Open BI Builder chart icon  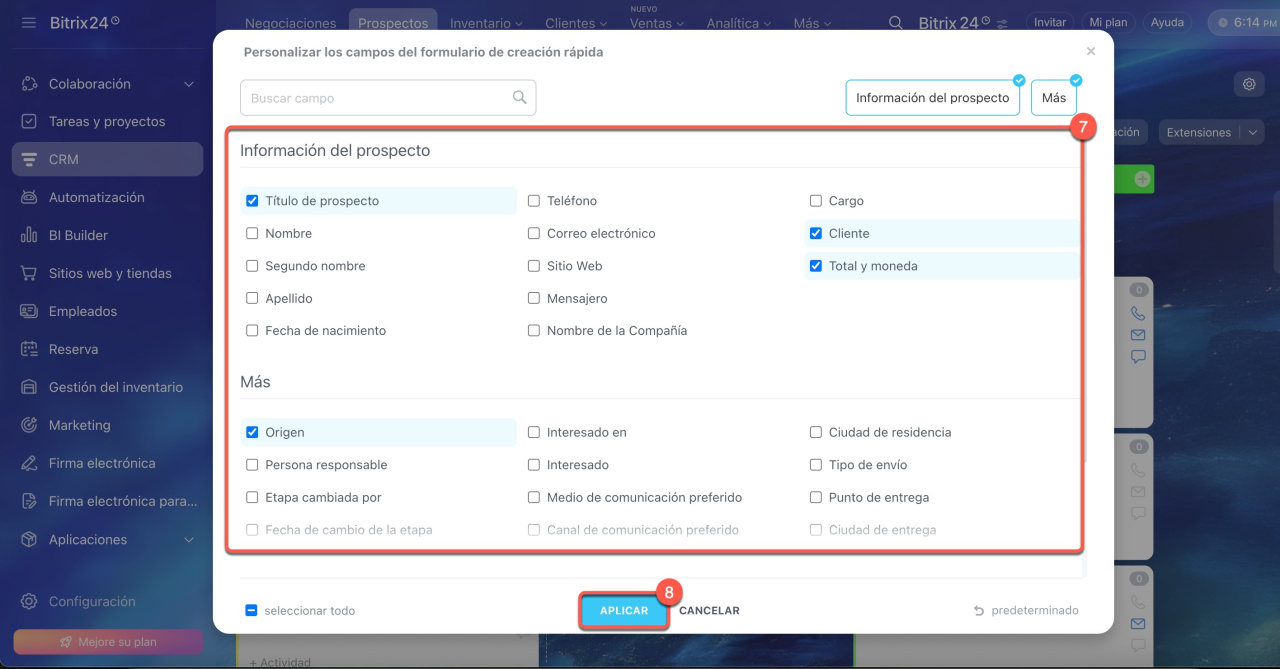(x=29, y=236)
